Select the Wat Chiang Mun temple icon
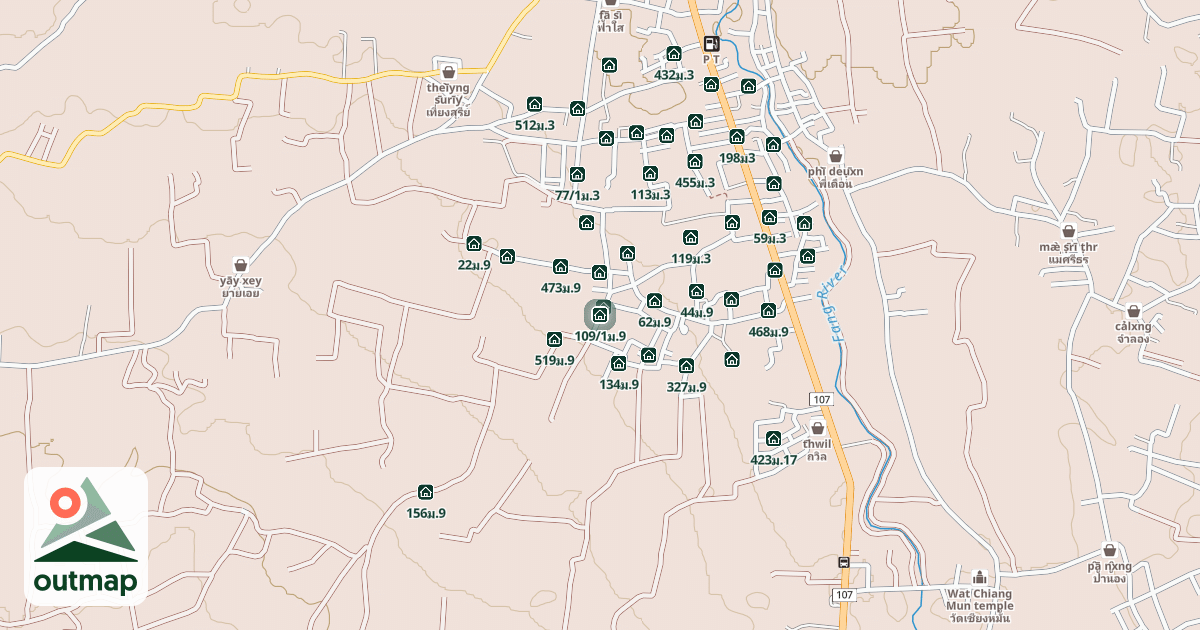1200x630 pixels. [x=980, y=577]
